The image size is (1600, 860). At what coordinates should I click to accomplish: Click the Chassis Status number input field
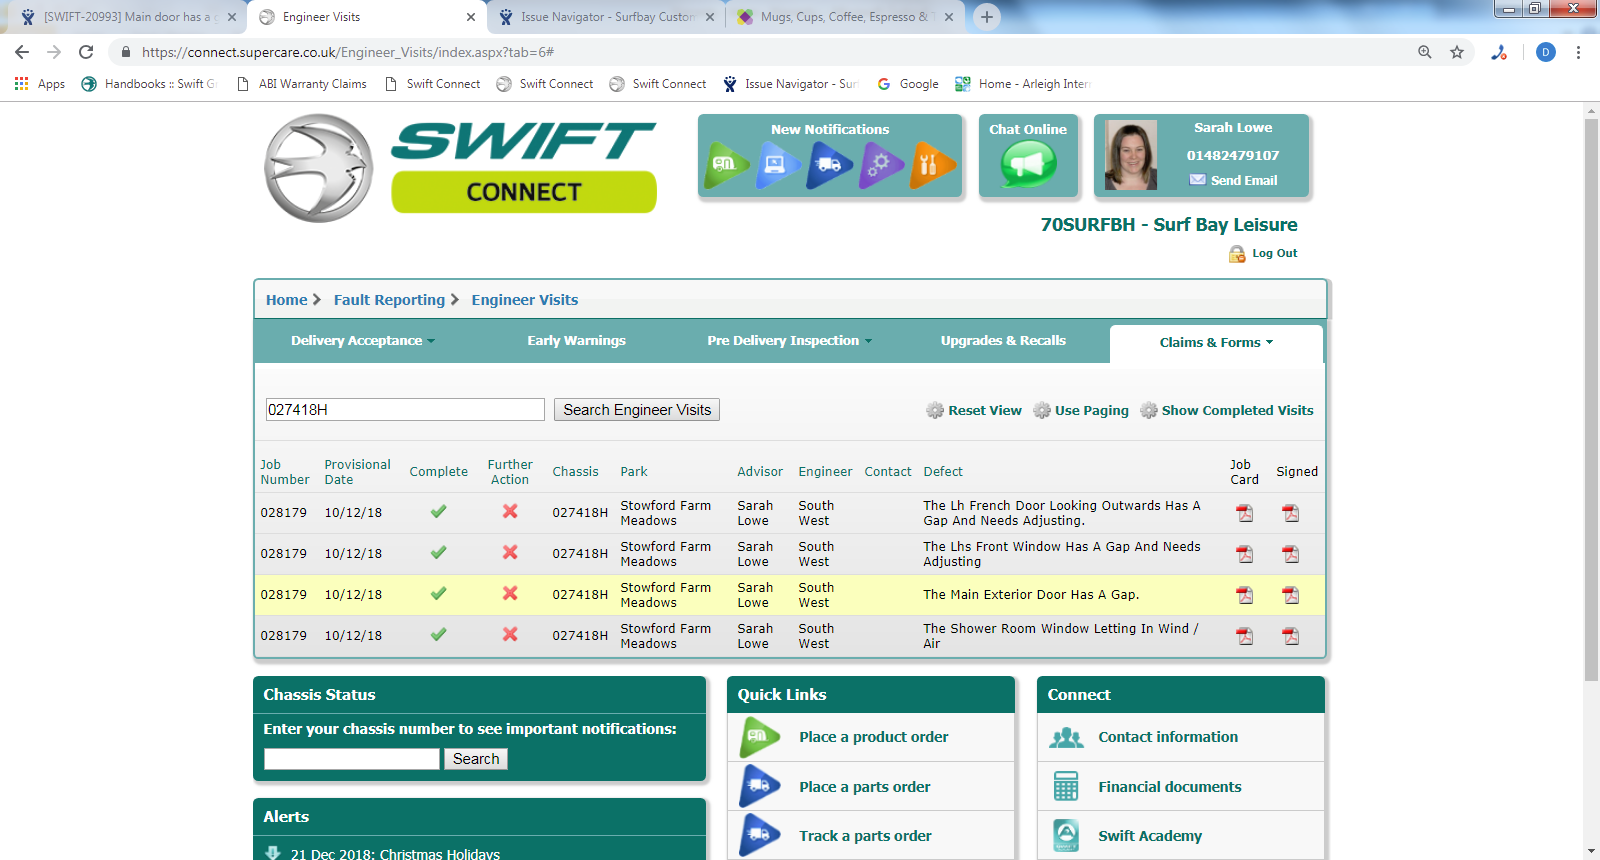point(352,759)
